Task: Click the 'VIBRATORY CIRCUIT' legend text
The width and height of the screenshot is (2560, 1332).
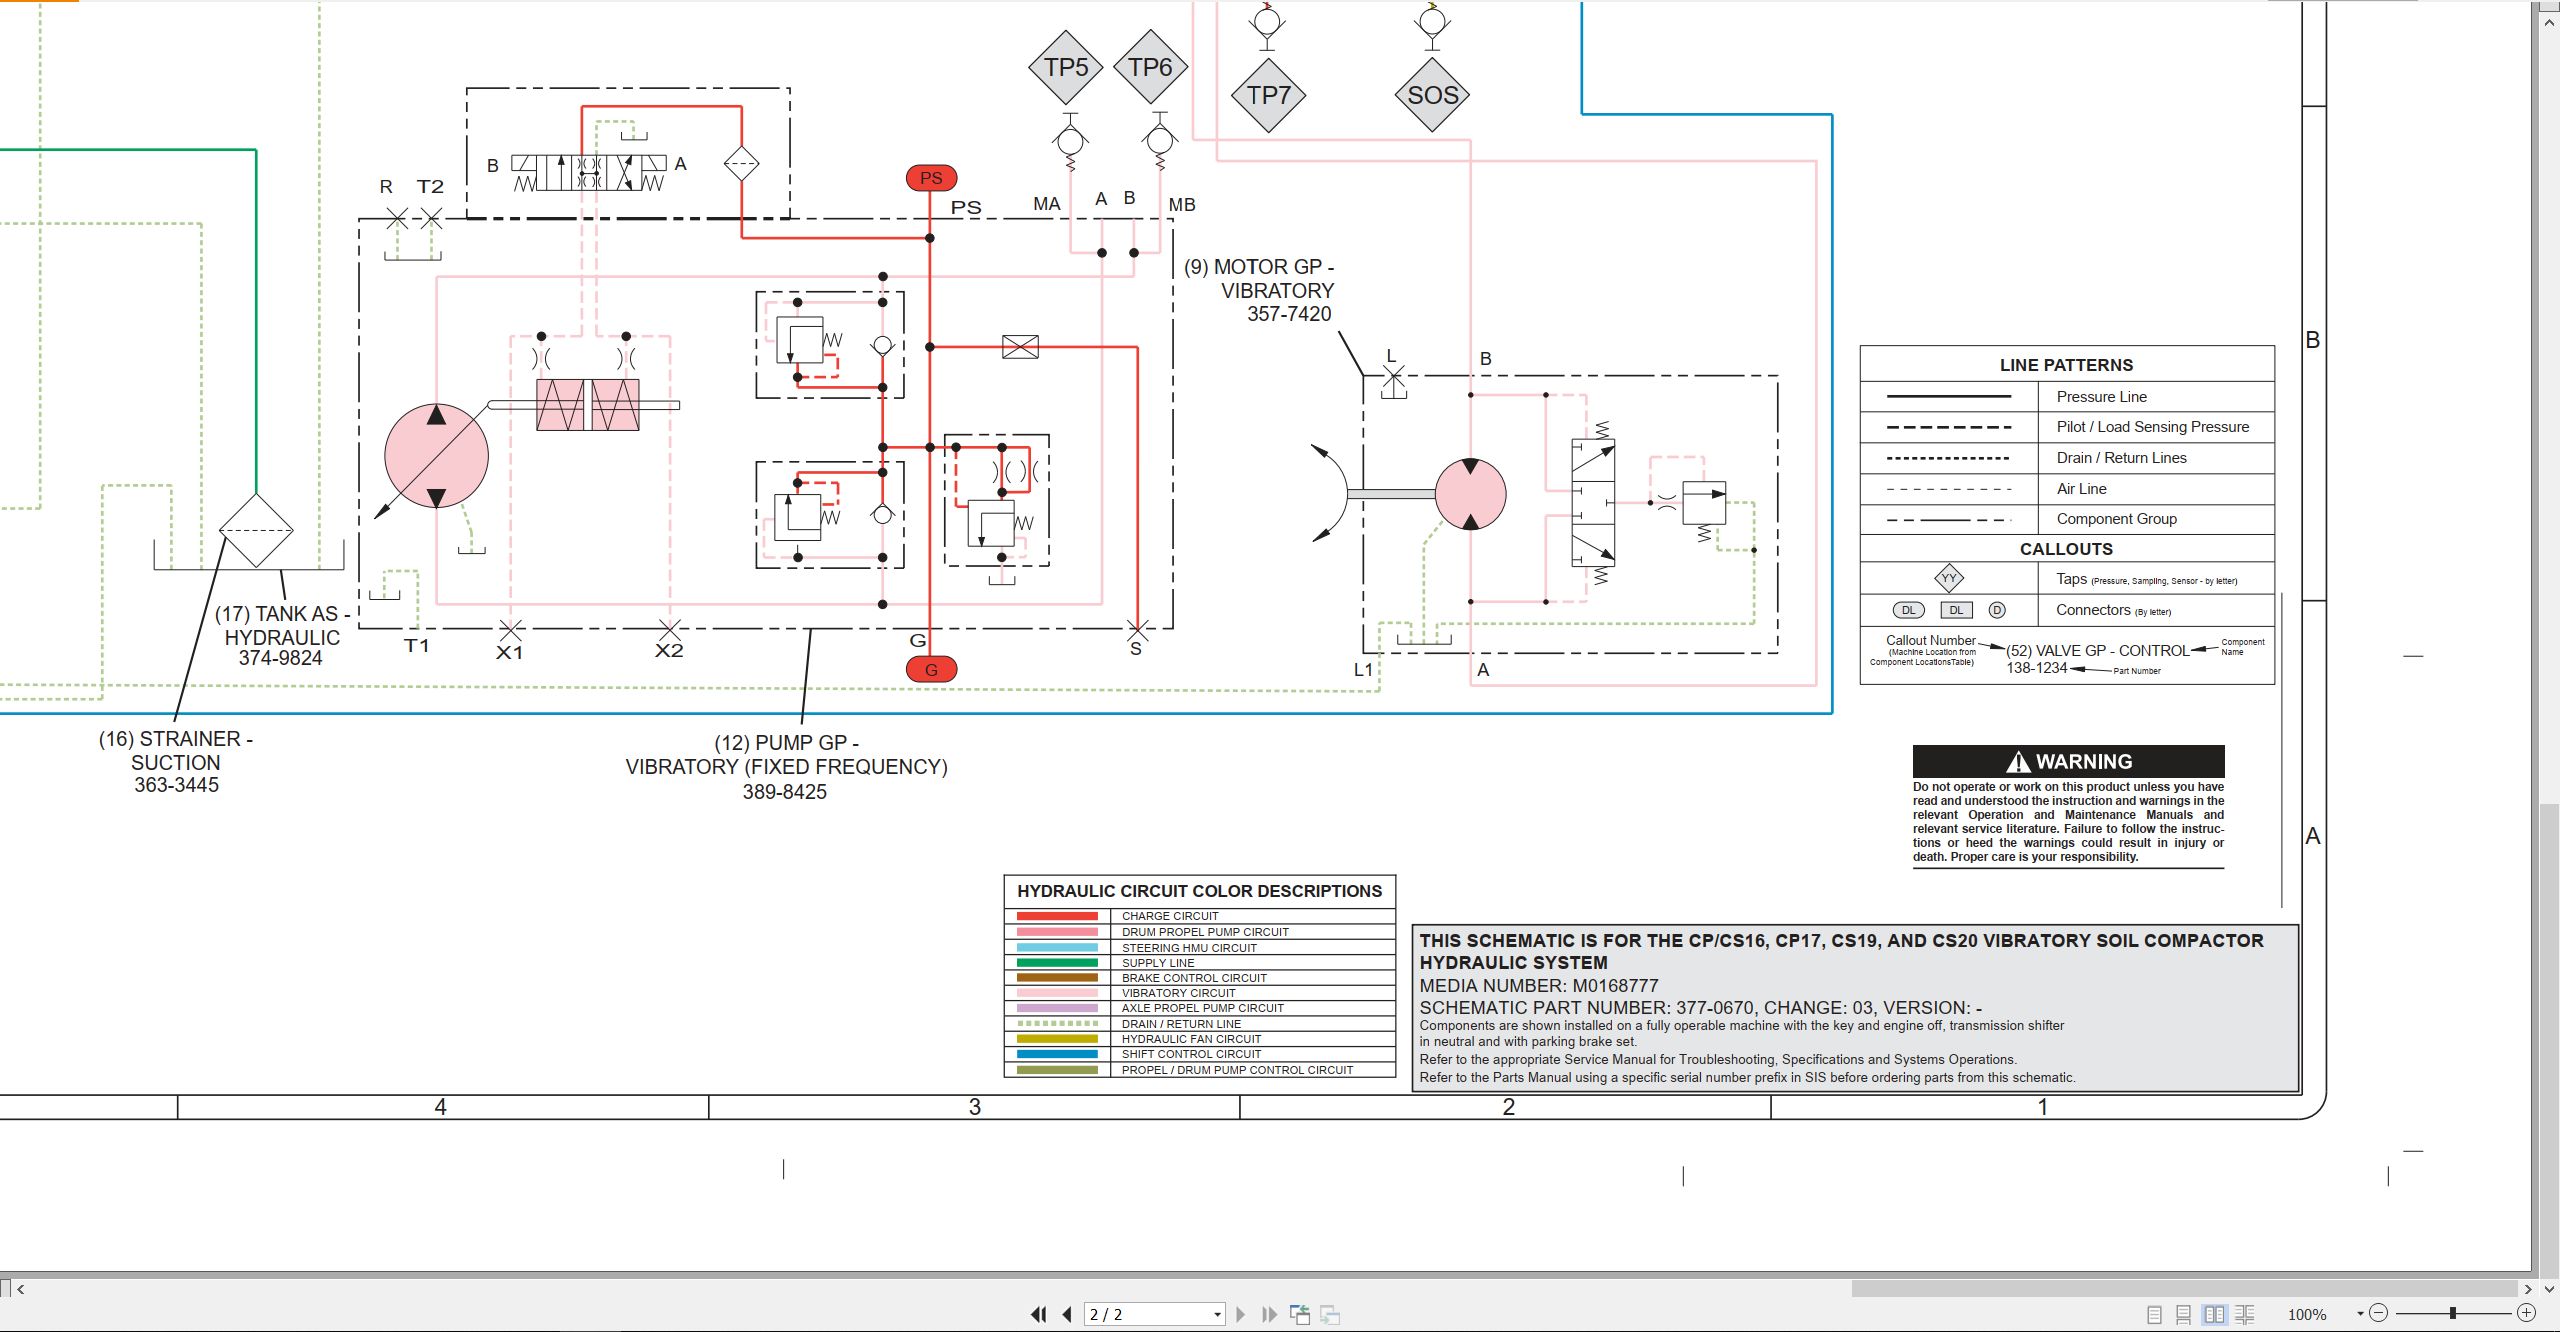Action: 1178,993
